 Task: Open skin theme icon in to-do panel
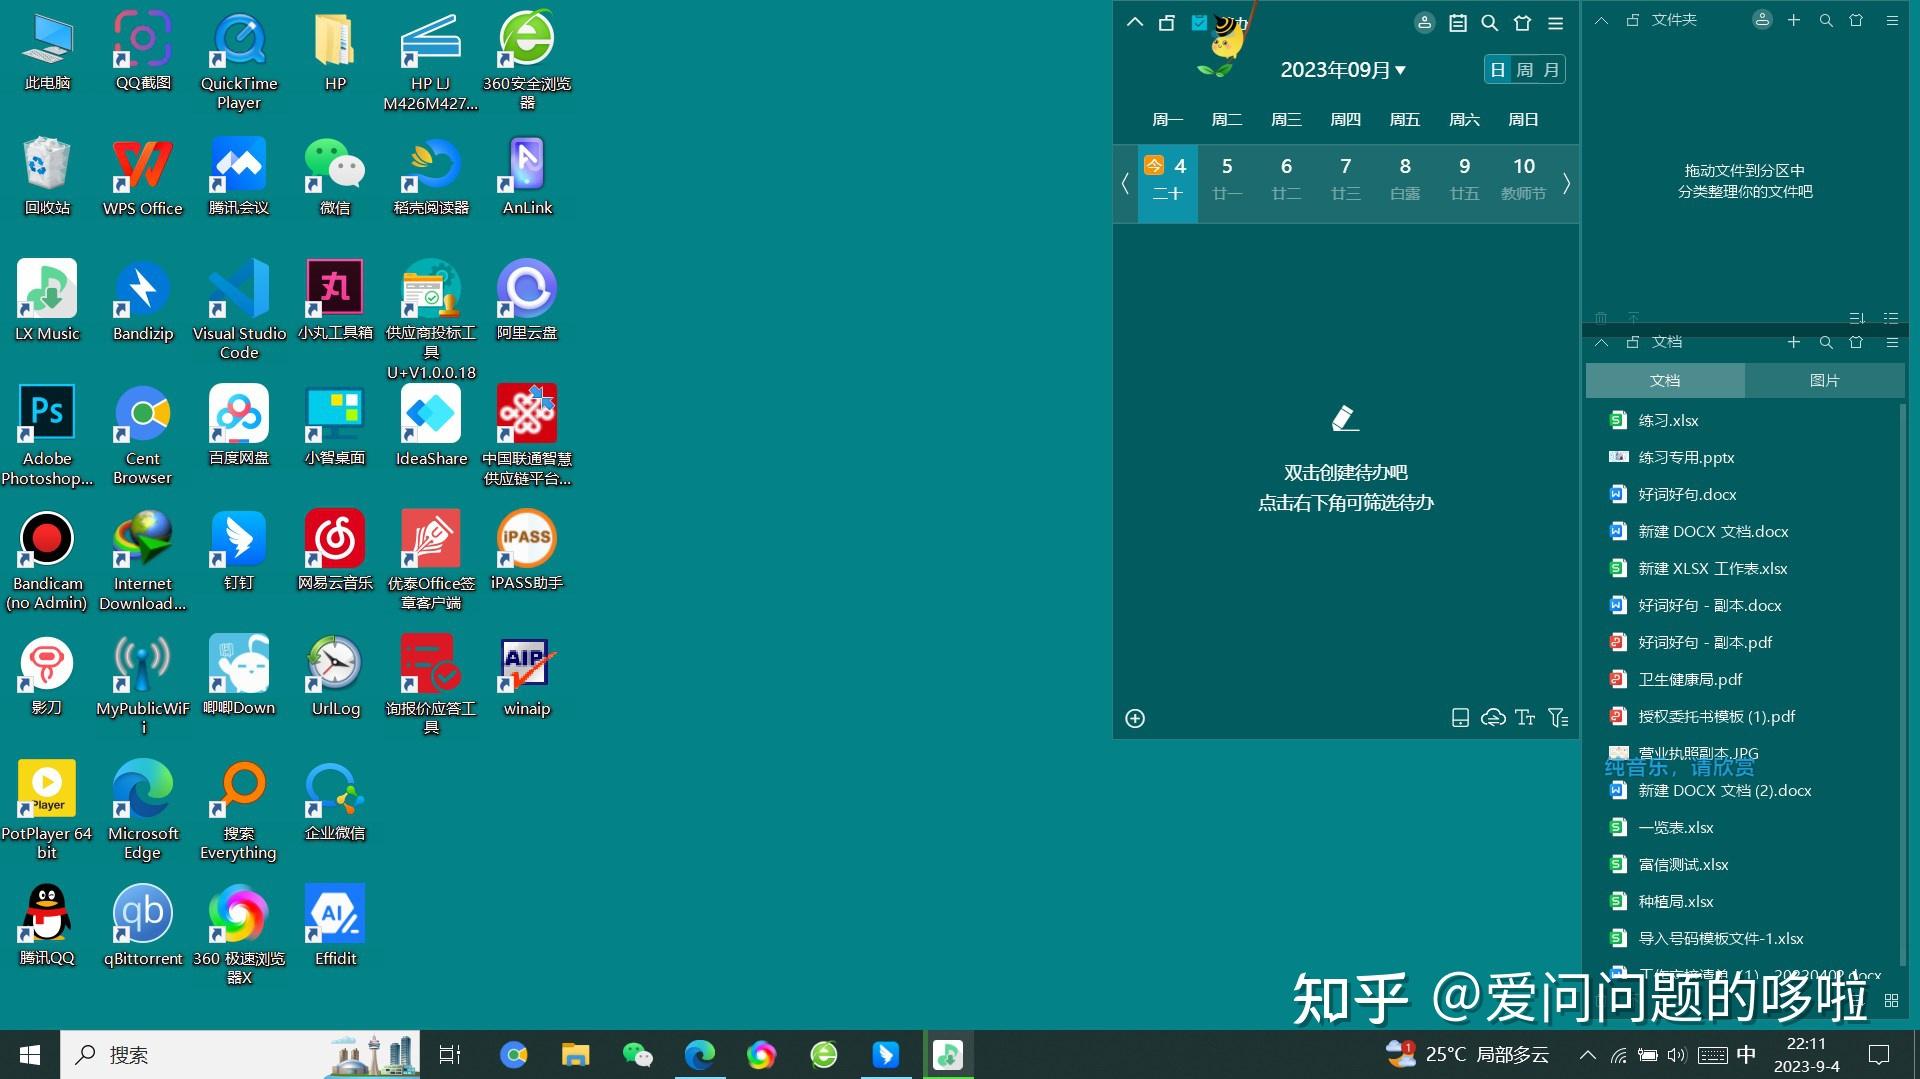point(1522,23)
